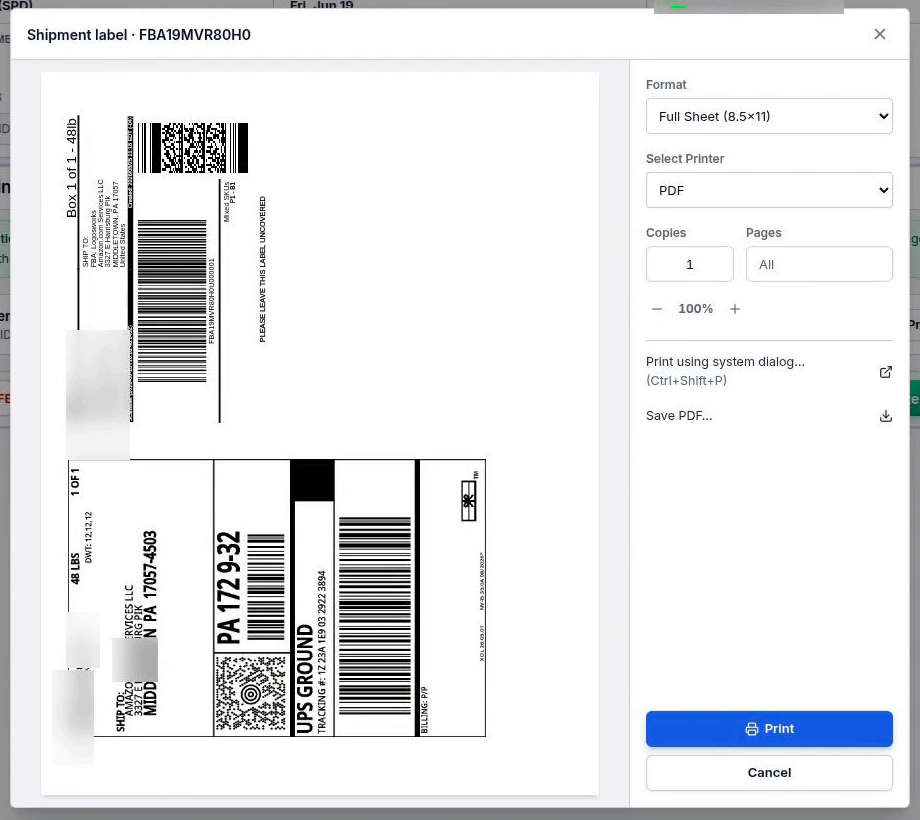This screenshot has width=920, height=820.
Task: Click the external-link icon for system dialog
Action: point(885,372)
